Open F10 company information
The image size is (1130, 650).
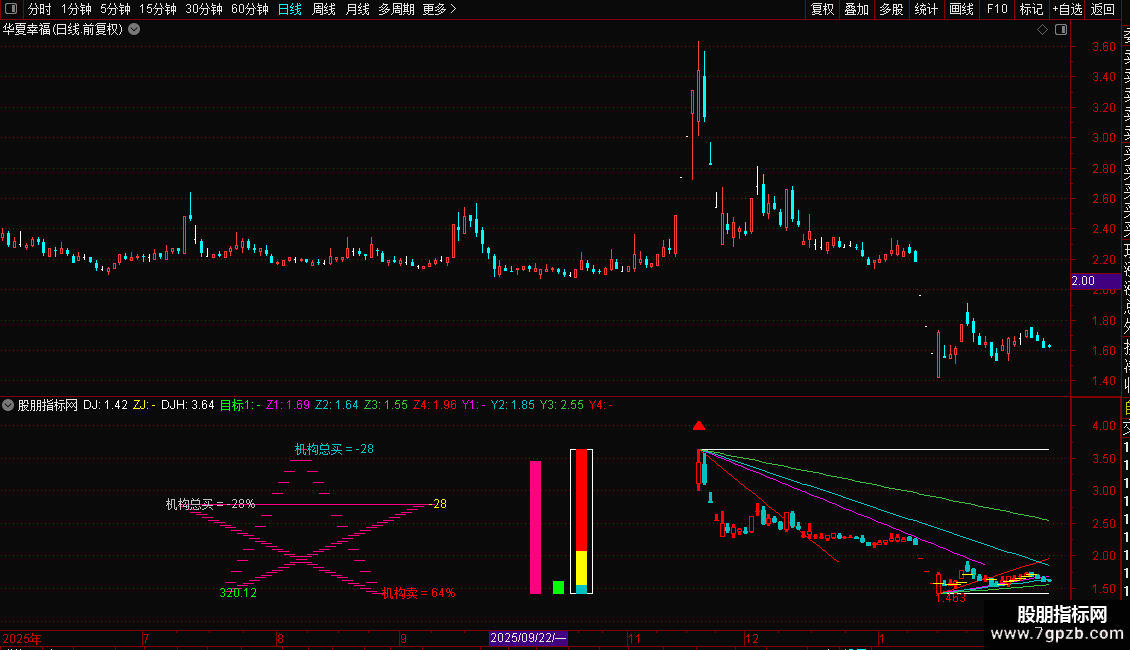point(997,9)
